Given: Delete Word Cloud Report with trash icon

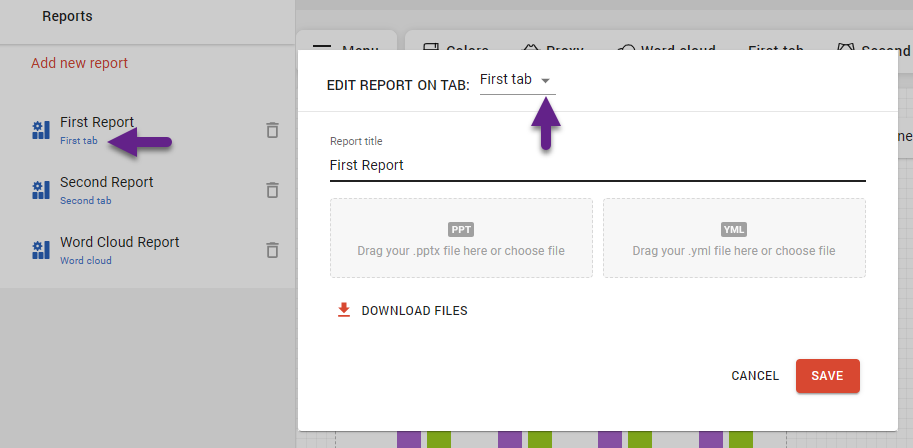Looking at the screenshot, I should tap(272, 250).
